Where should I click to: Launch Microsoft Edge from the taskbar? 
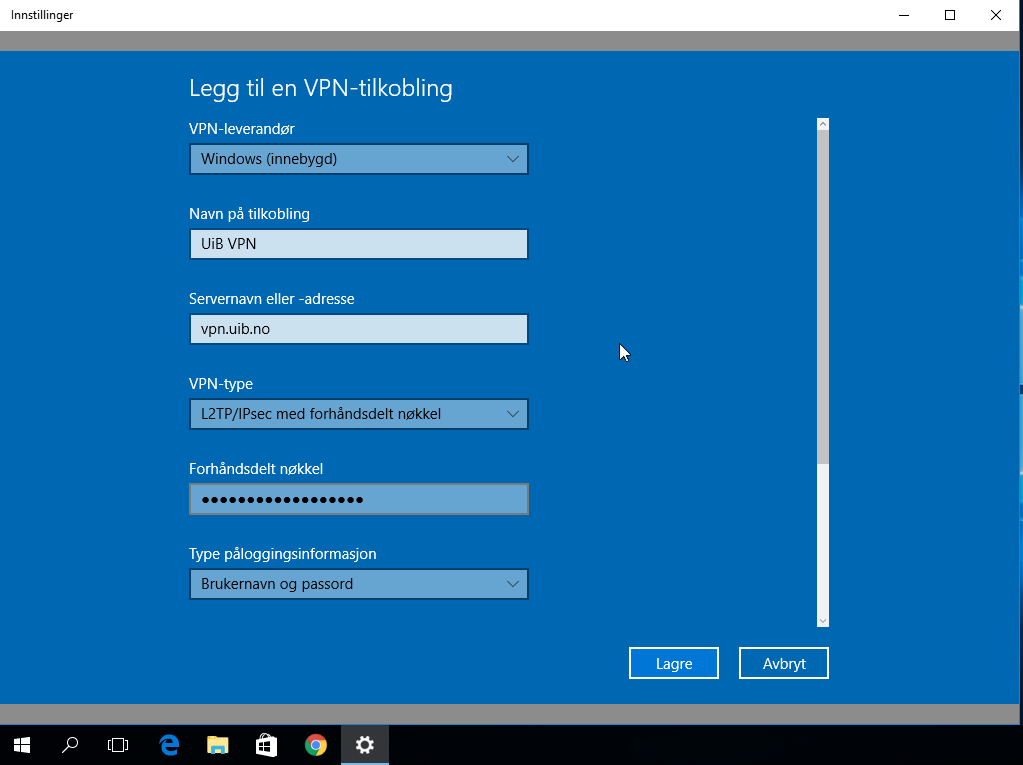coord(169,744)
